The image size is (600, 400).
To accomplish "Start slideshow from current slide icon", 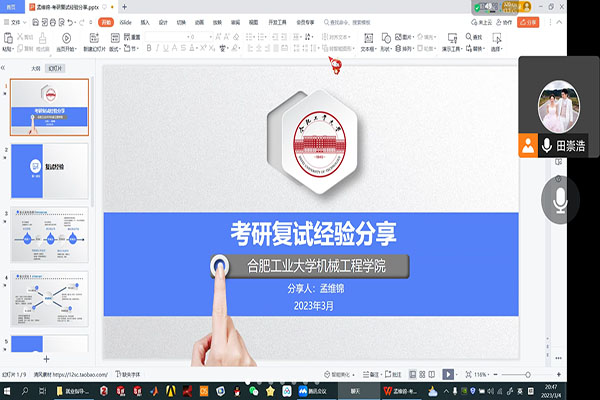I will click(66, 38).
